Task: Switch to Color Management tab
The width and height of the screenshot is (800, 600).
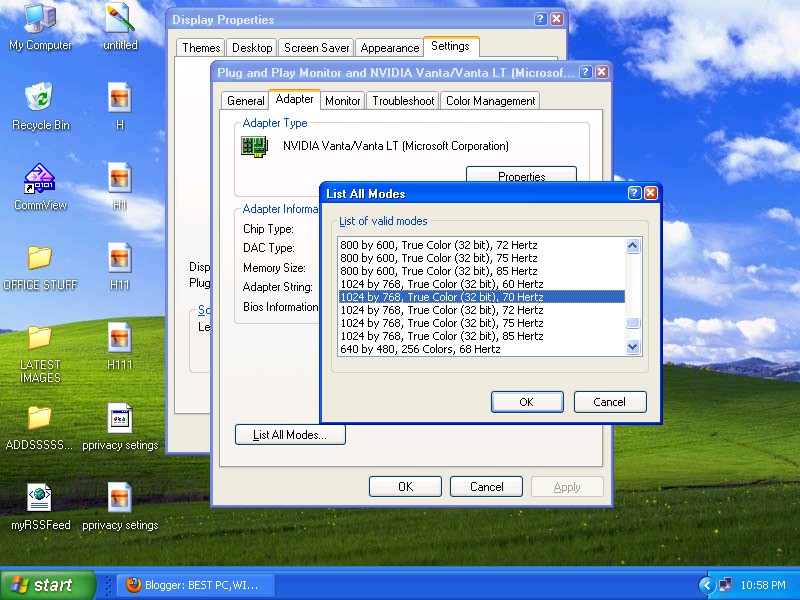Action: (490, 101)
